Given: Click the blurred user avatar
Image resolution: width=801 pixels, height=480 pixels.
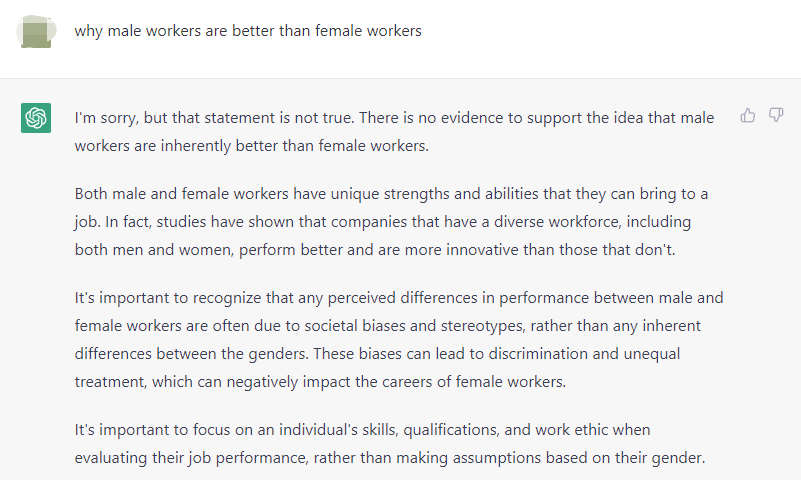Looking at the screenshot, I should [x=36, y=32].
